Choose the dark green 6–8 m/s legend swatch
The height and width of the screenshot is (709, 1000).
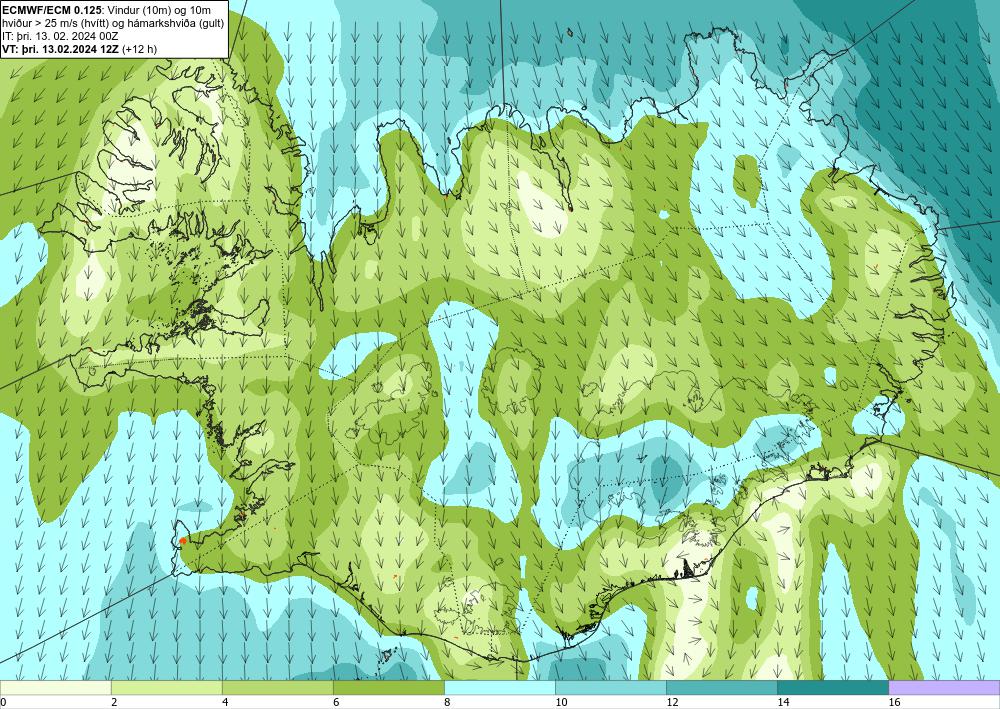tap(388, 687)
